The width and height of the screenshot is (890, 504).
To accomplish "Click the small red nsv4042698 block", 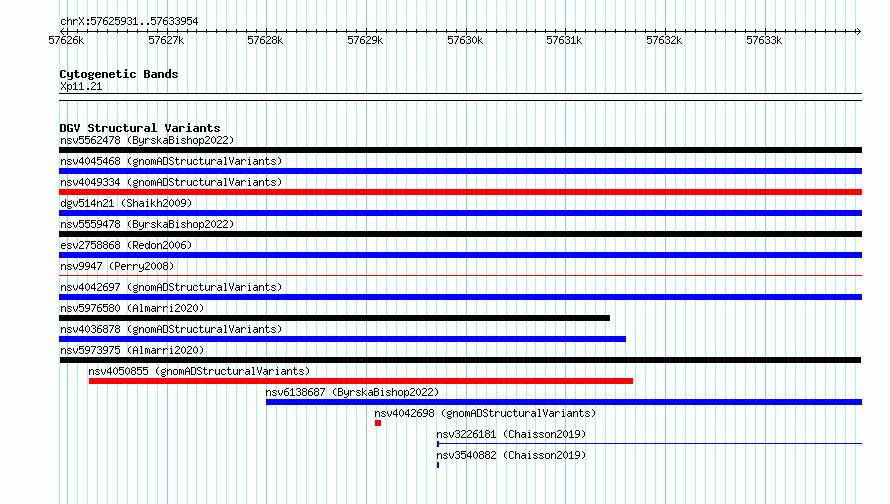I will pyautogui.click(x=378, y=423).
